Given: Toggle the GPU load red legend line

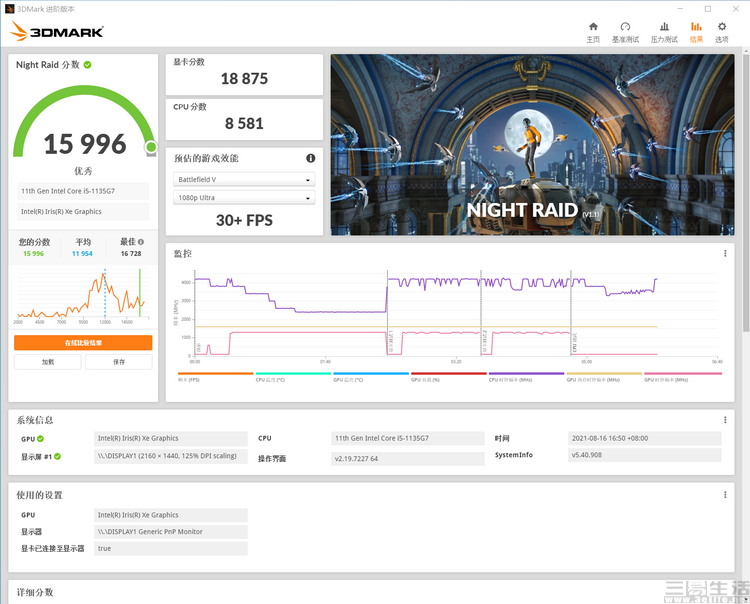Looking at the screenshot, I should tap(449, 376).
